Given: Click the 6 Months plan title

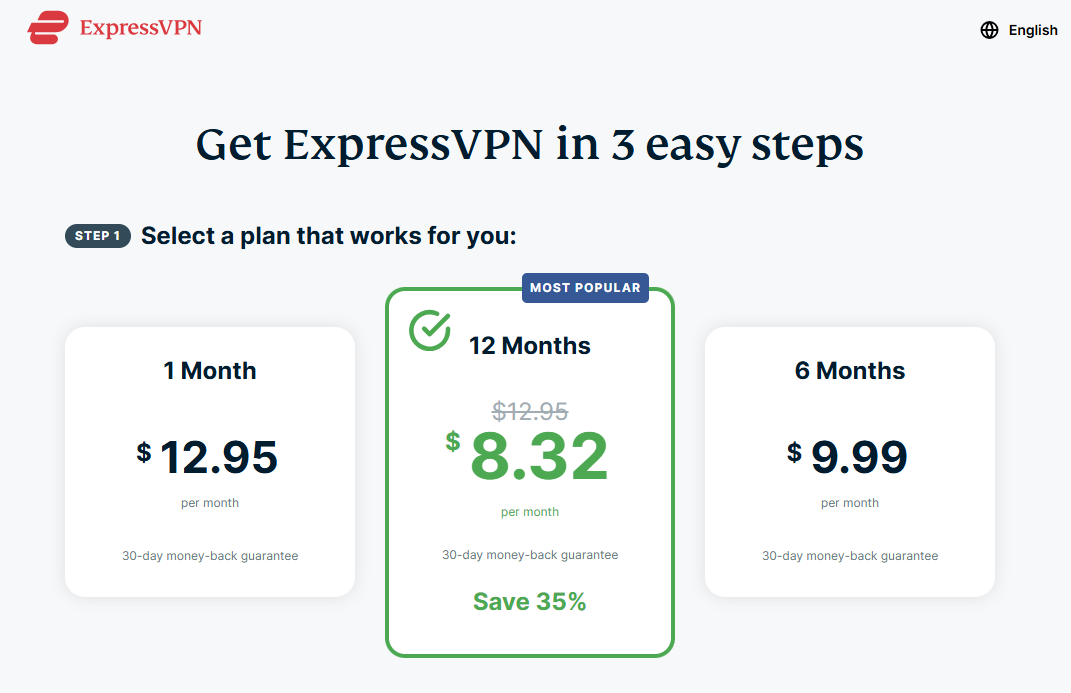Looking at the screenshot, I should tap(850, 371).
